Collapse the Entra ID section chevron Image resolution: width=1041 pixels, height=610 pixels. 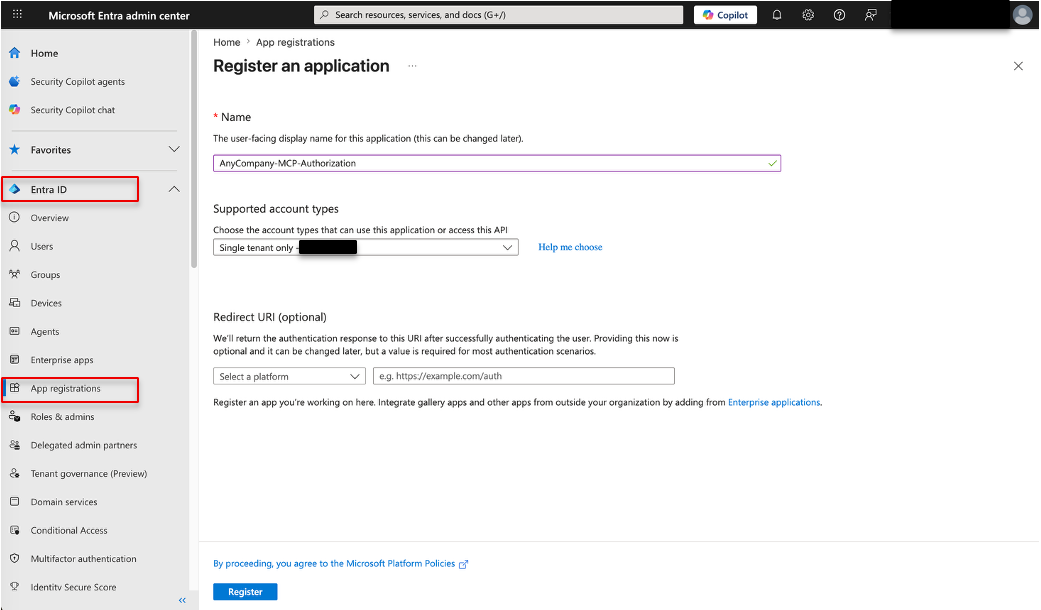click(x=174, y=189)
